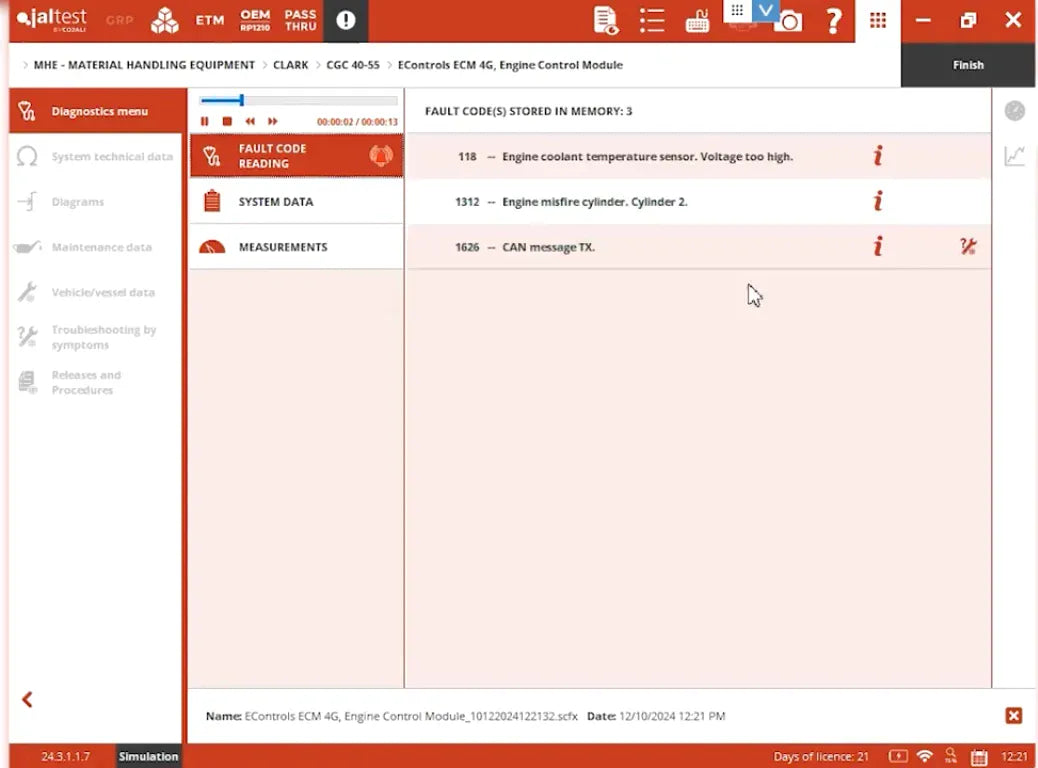Go to CGC 40-55 breadcrumb

353,65
